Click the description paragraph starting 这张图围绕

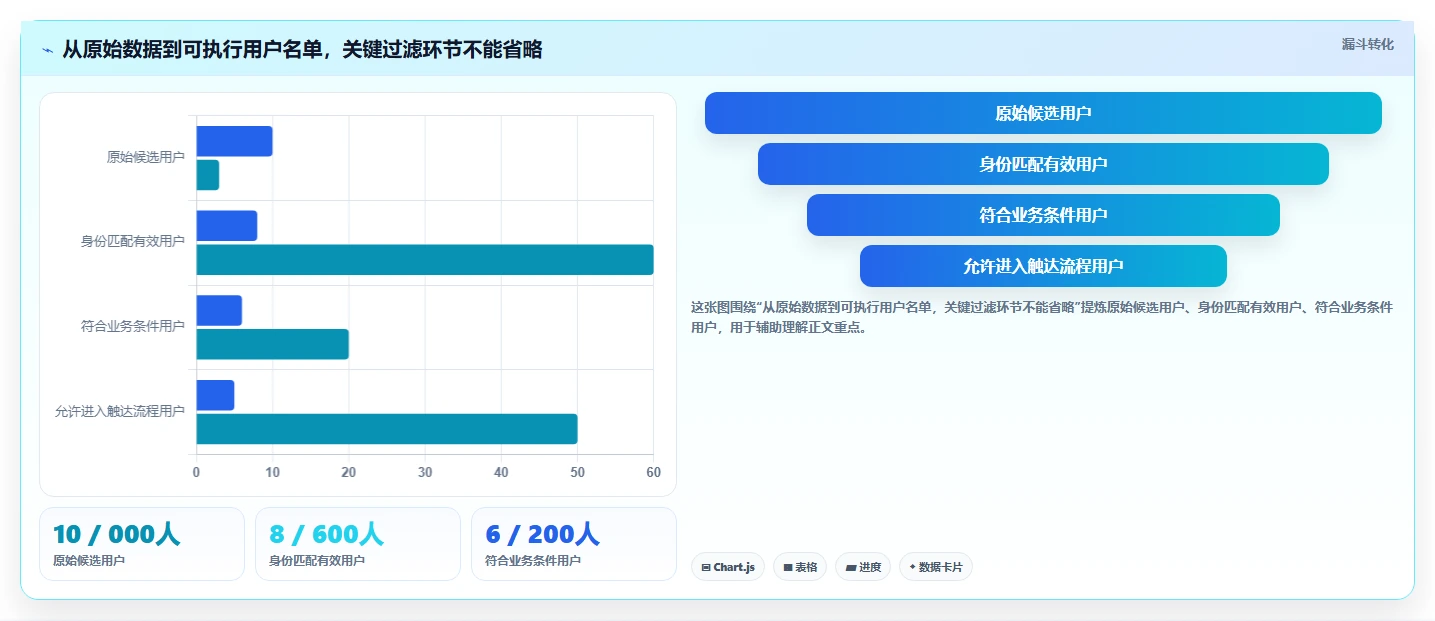click(1042, 317)
